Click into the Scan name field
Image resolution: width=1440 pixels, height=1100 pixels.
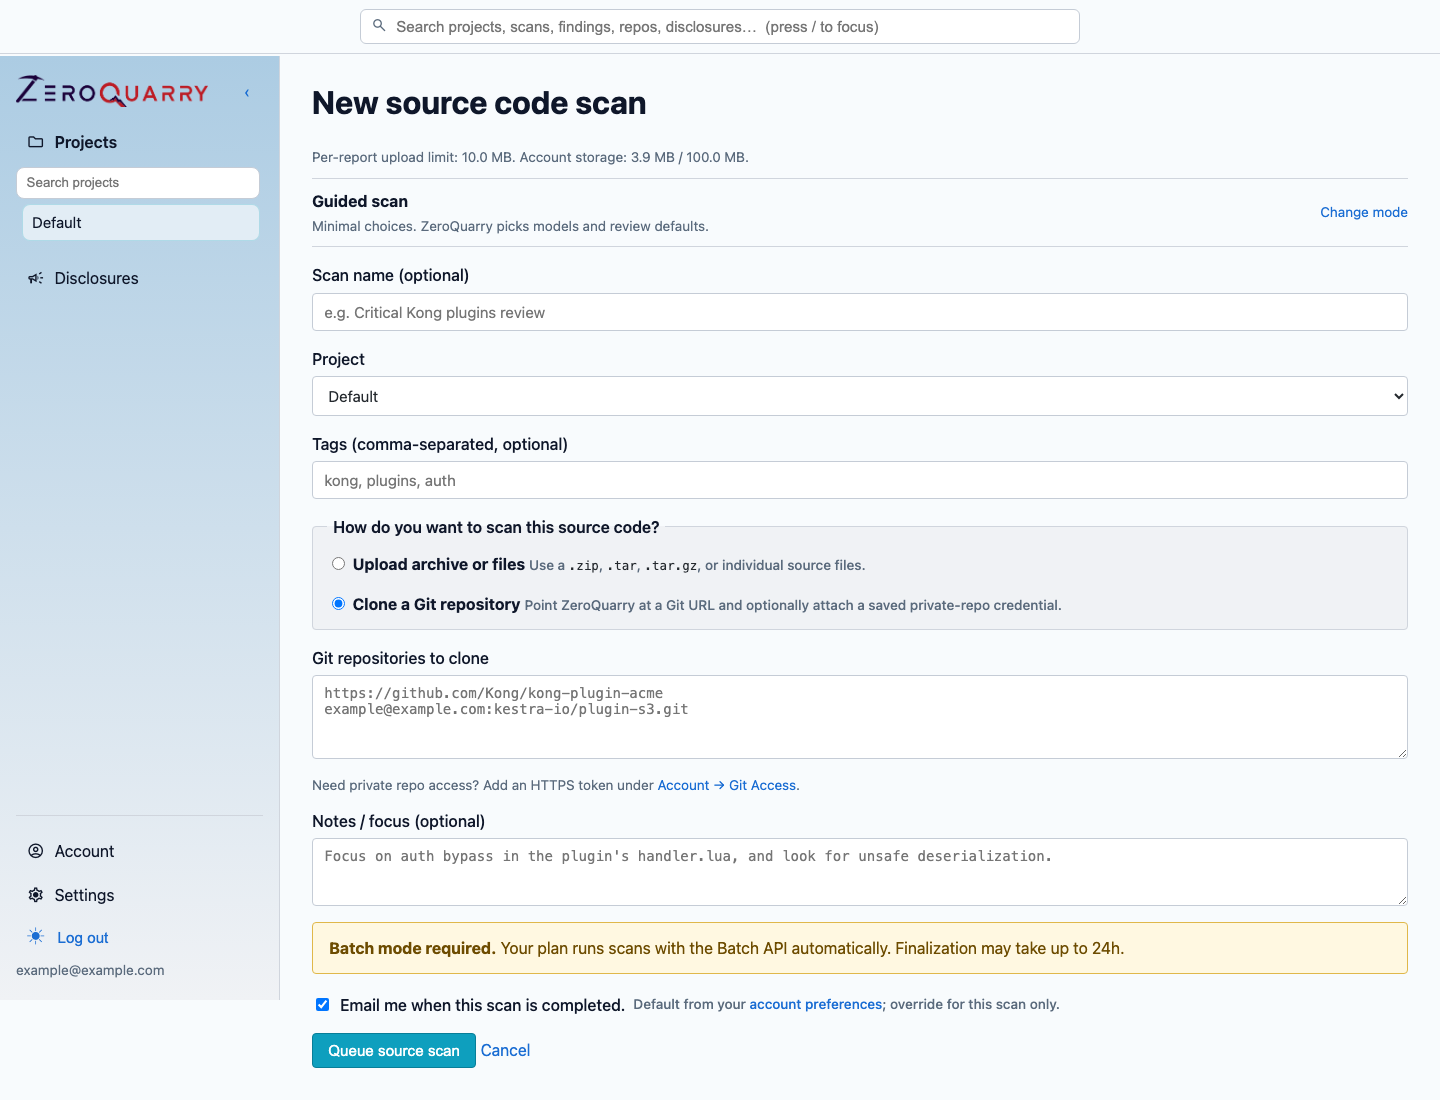pyautogui.click(x=860, y=312)
